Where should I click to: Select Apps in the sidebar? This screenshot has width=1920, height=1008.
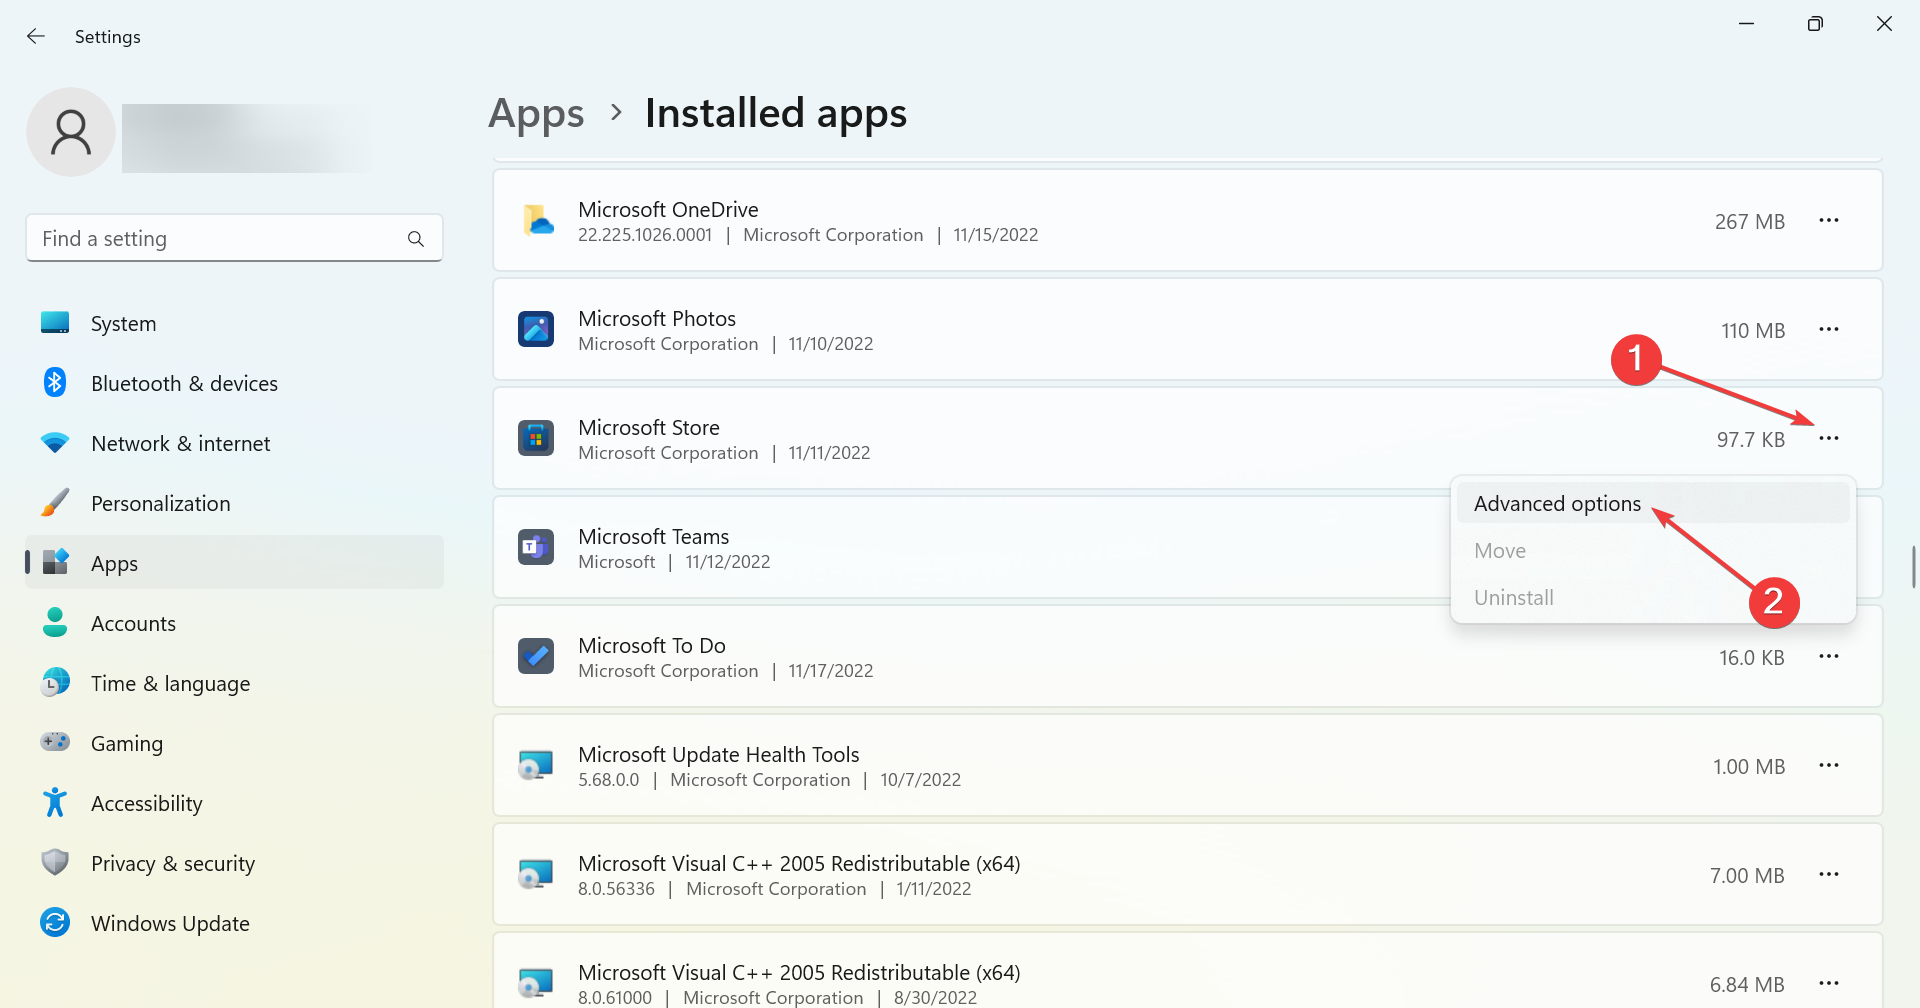[234, 563]
